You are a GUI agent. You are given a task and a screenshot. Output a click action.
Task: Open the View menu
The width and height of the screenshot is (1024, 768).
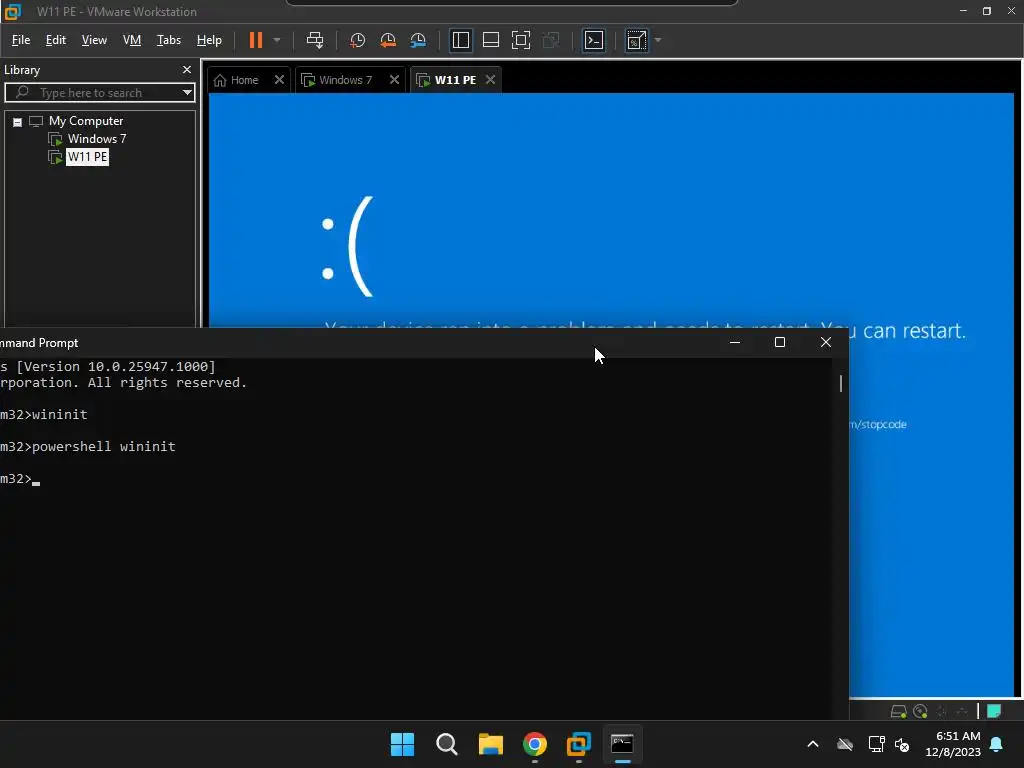94,40
